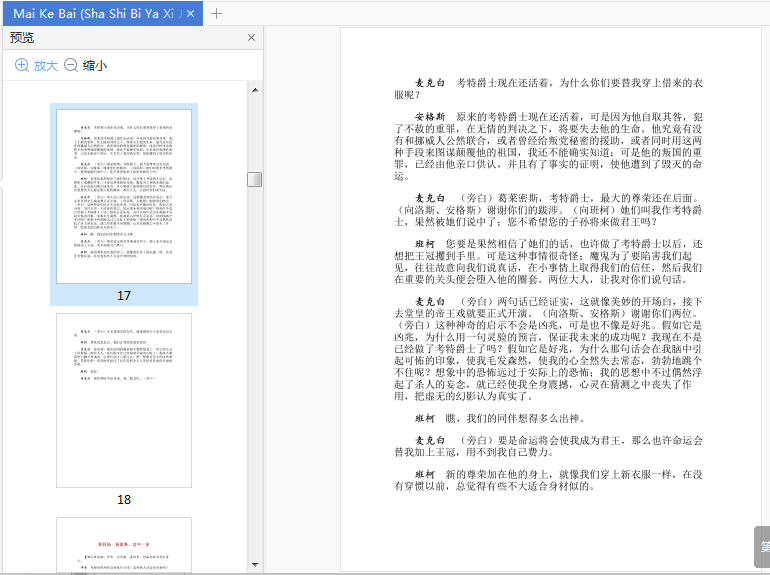This screenshot has width=770, height=575.
Task: Click the thumbnail panel scrollbar handle
Action: tap(254, 179)
